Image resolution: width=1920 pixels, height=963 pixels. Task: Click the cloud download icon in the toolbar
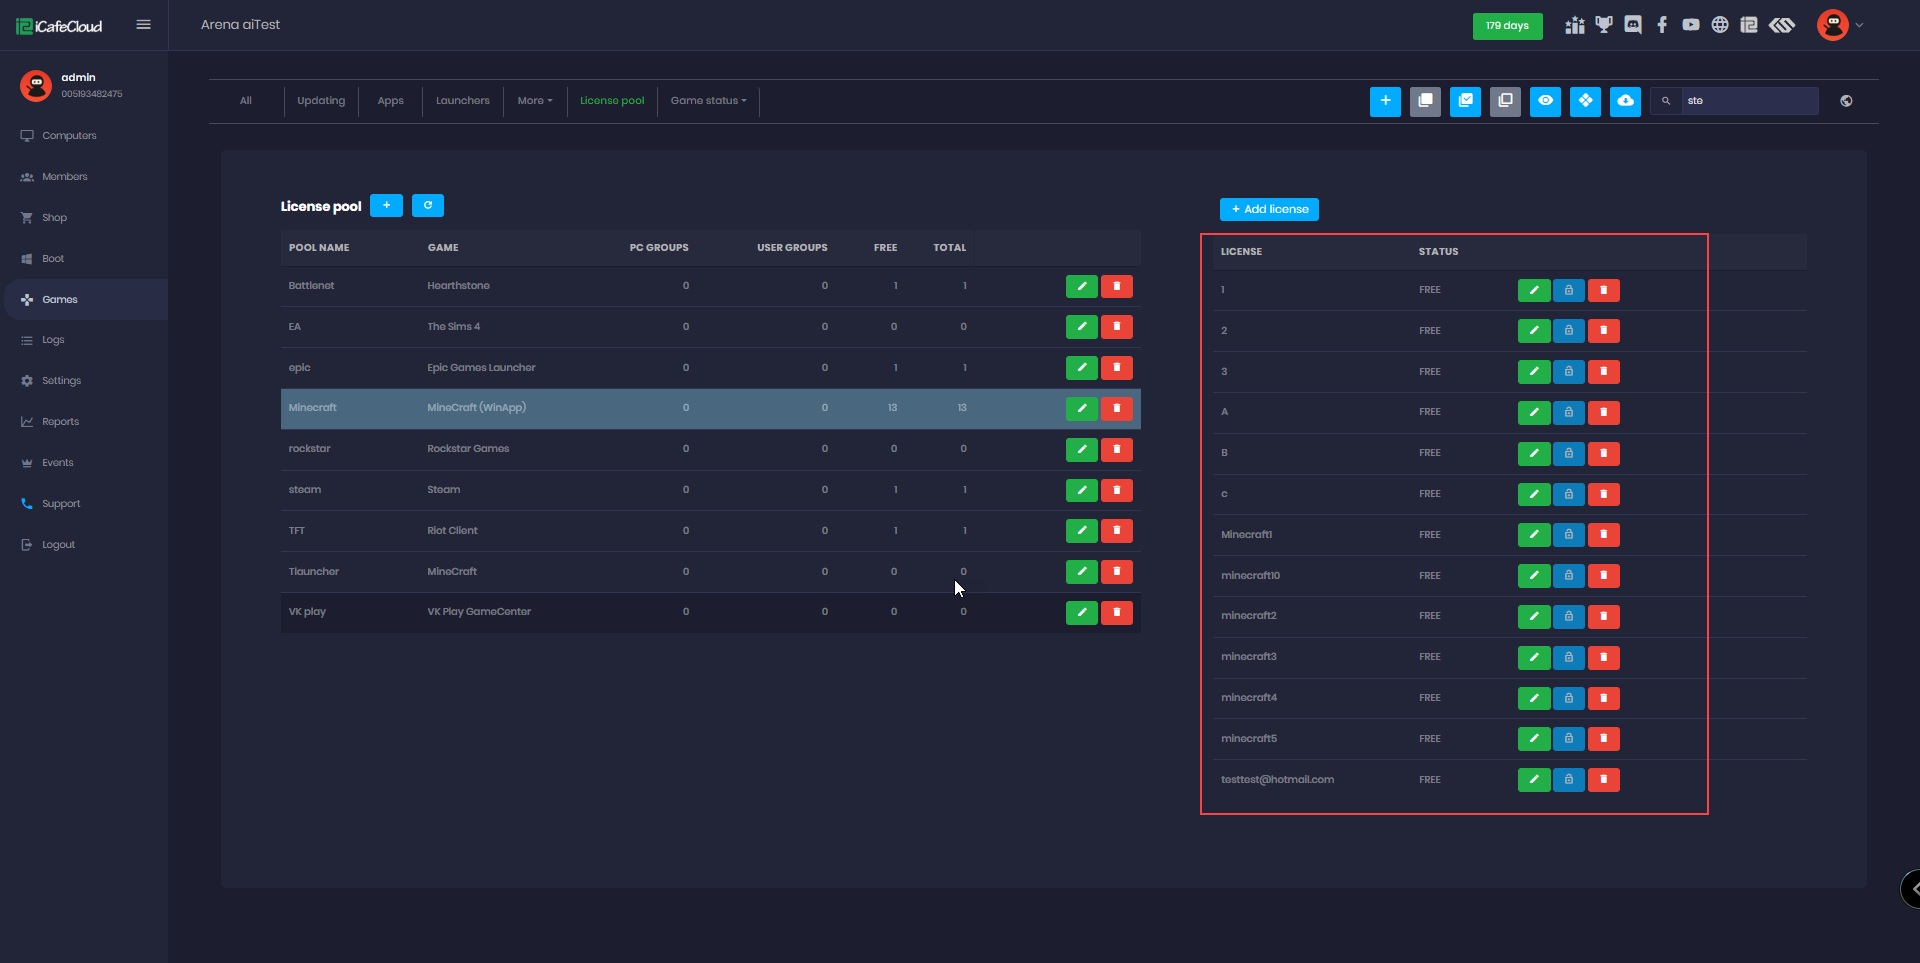point(1625,101)
